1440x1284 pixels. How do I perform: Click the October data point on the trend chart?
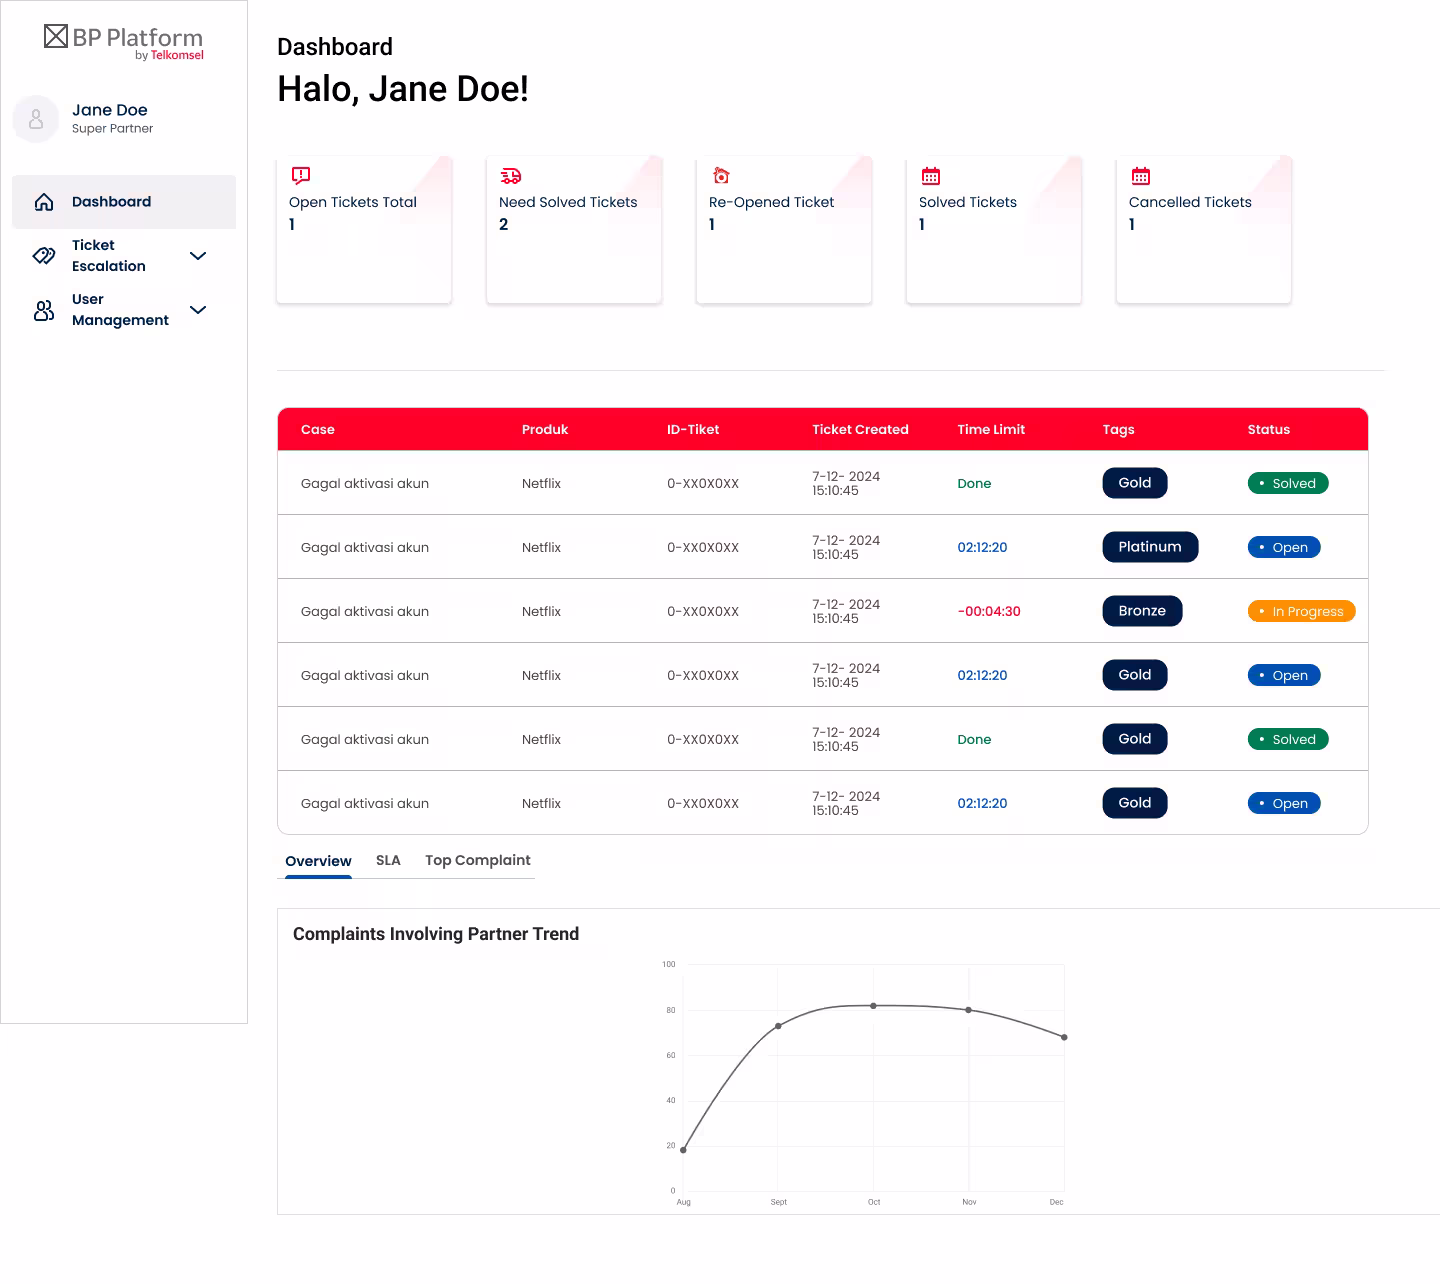(x=873, y=1007)
